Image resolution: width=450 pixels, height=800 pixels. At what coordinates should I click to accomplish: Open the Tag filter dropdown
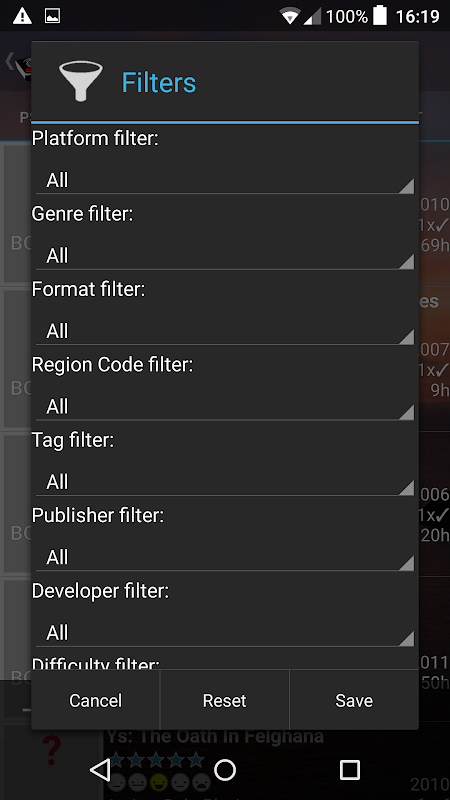tap(225, 482)
